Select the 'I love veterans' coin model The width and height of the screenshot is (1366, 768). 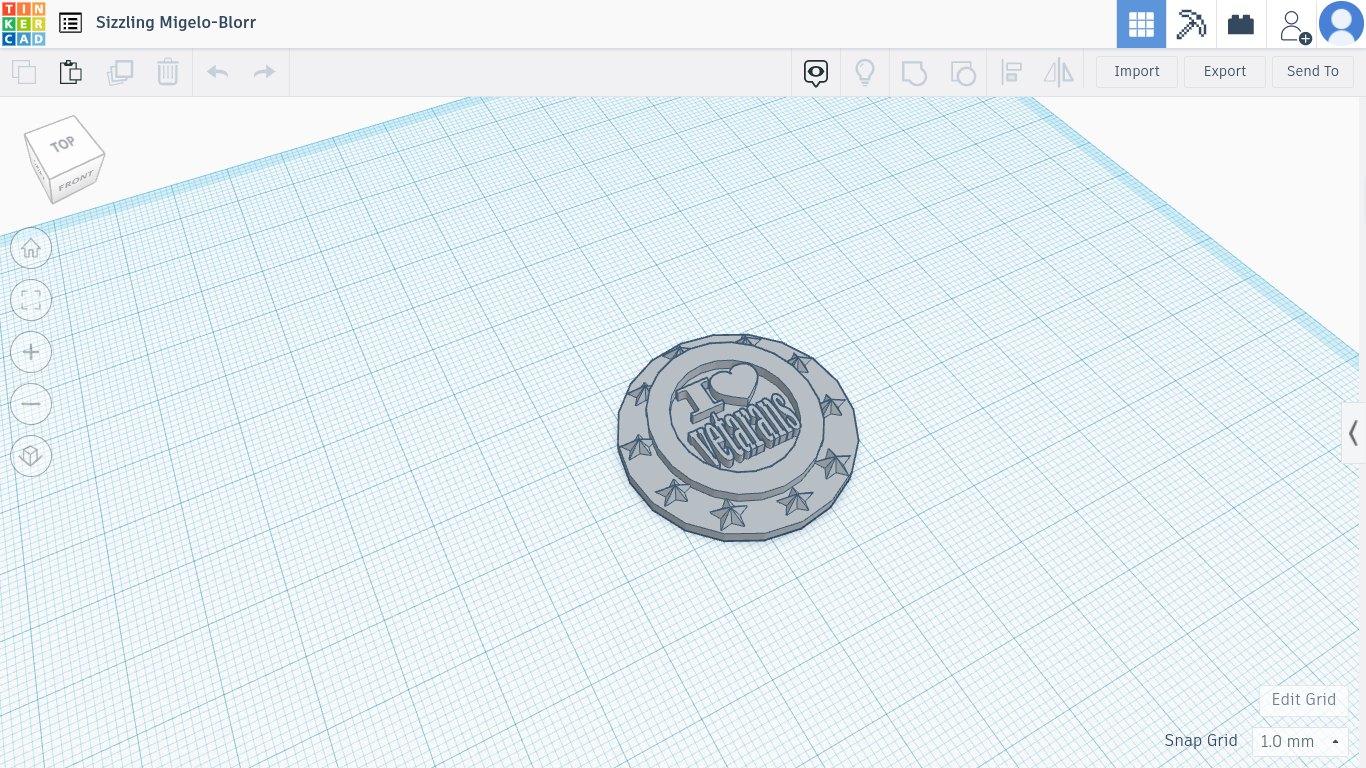coord(738,437)
